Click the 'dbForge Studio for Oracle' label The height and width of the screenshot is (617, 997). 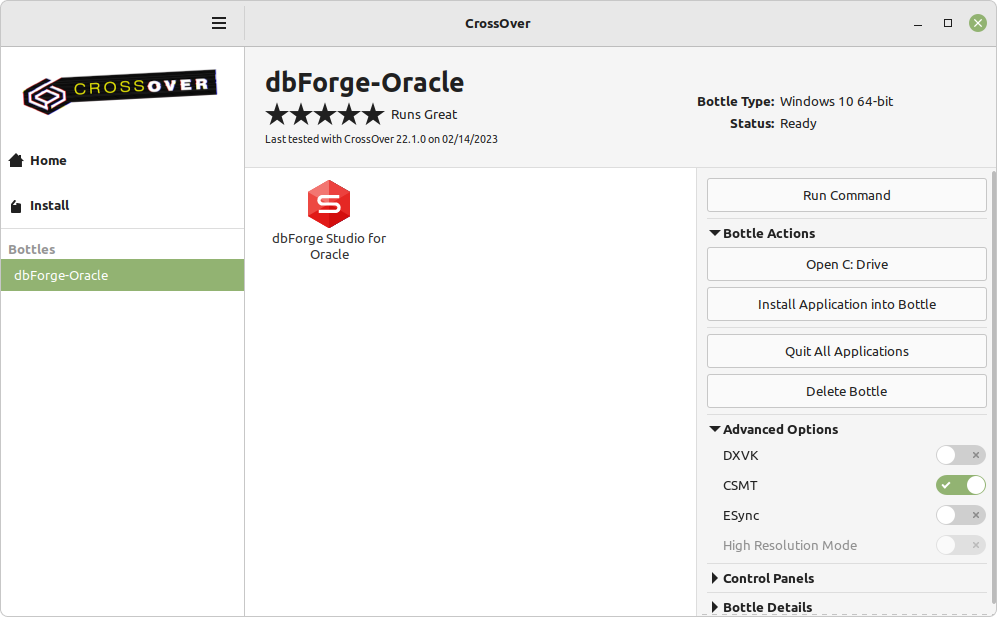click(329, 246)
